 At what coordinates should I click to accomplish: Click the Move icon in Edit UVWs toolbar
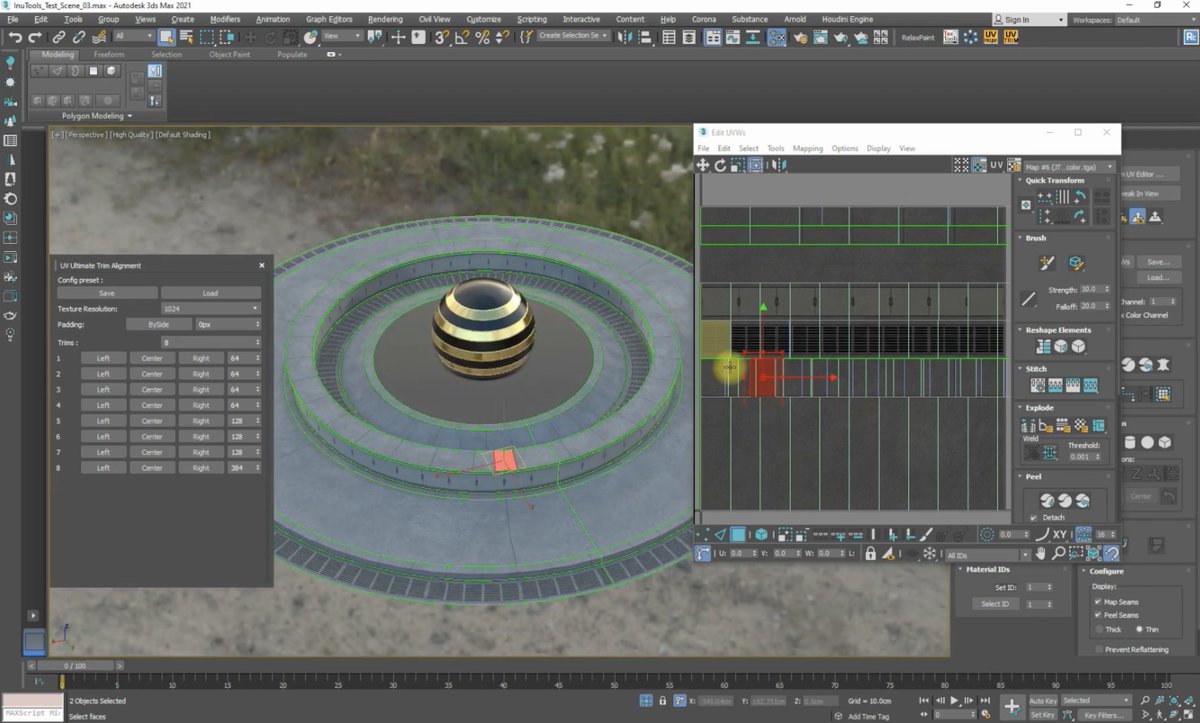[703, 165]
